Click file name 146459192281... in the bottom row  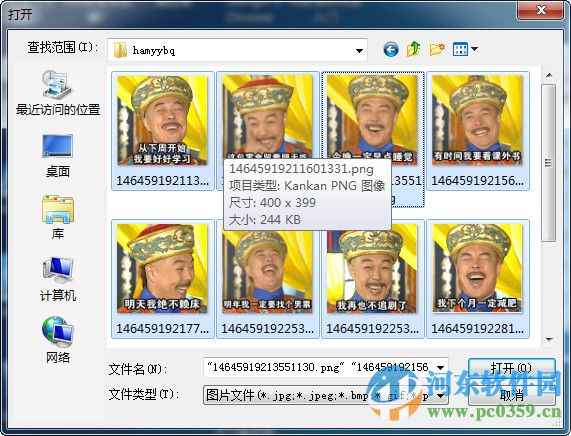click(477, 329)
